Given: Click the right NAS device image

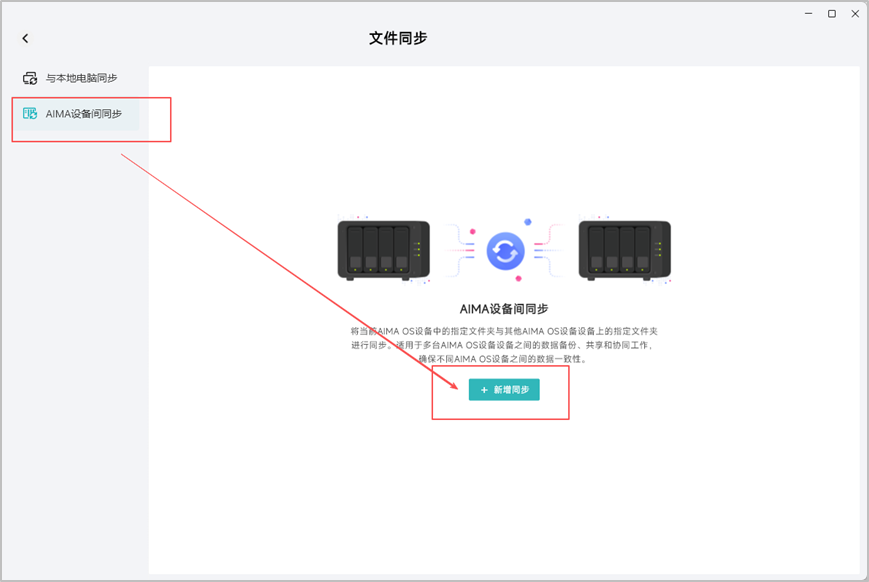Looking at the screenshot, I should (x=625, y=250).
